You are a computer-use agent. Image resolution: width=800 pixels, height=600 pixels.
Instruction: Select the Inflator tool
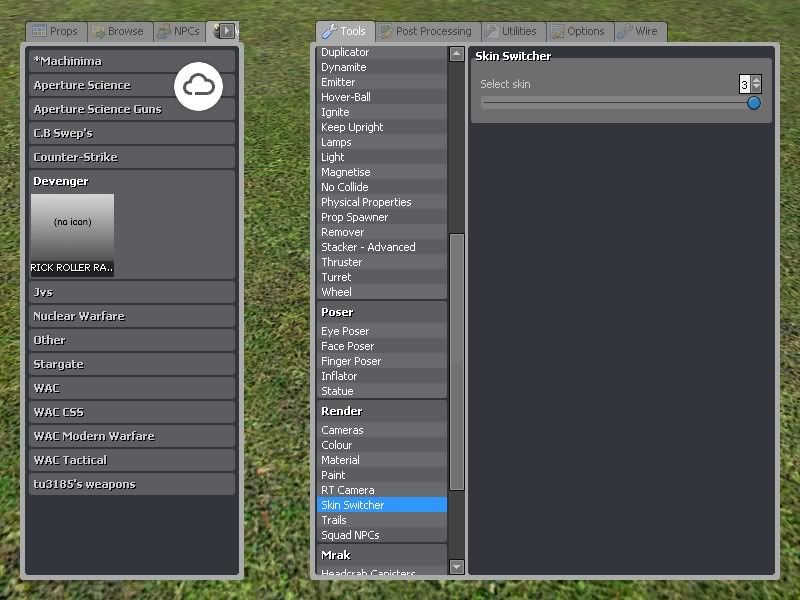point(382,376)
